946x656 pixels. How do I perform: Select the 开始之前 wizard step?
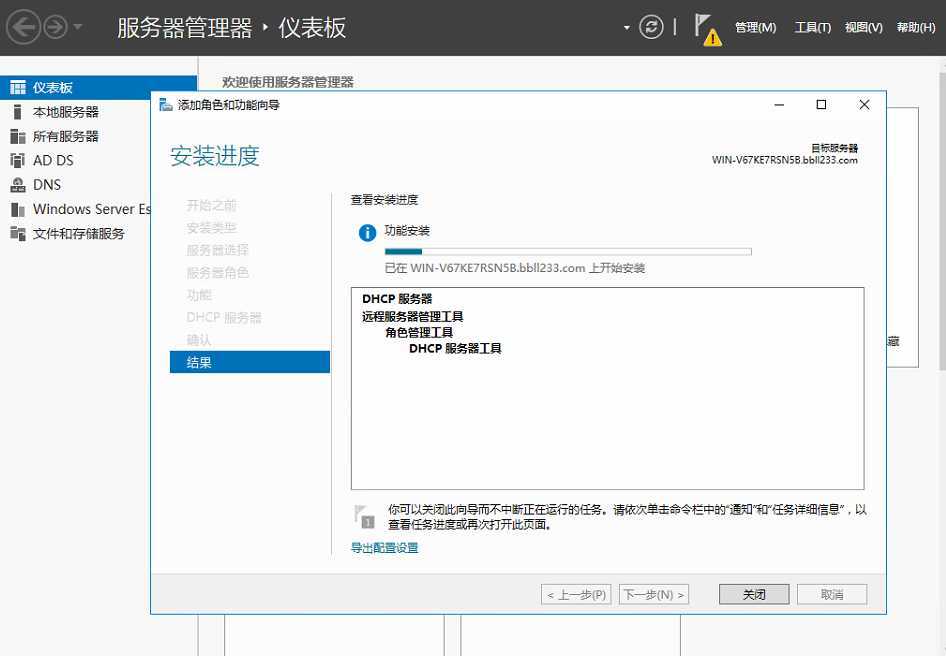coord(211,205)
